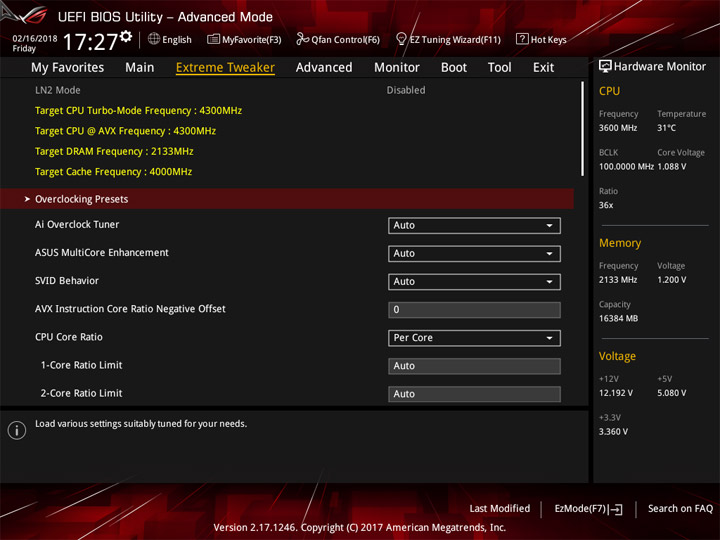Click +12V 12.192 V reading

click(x=616, y=393)
